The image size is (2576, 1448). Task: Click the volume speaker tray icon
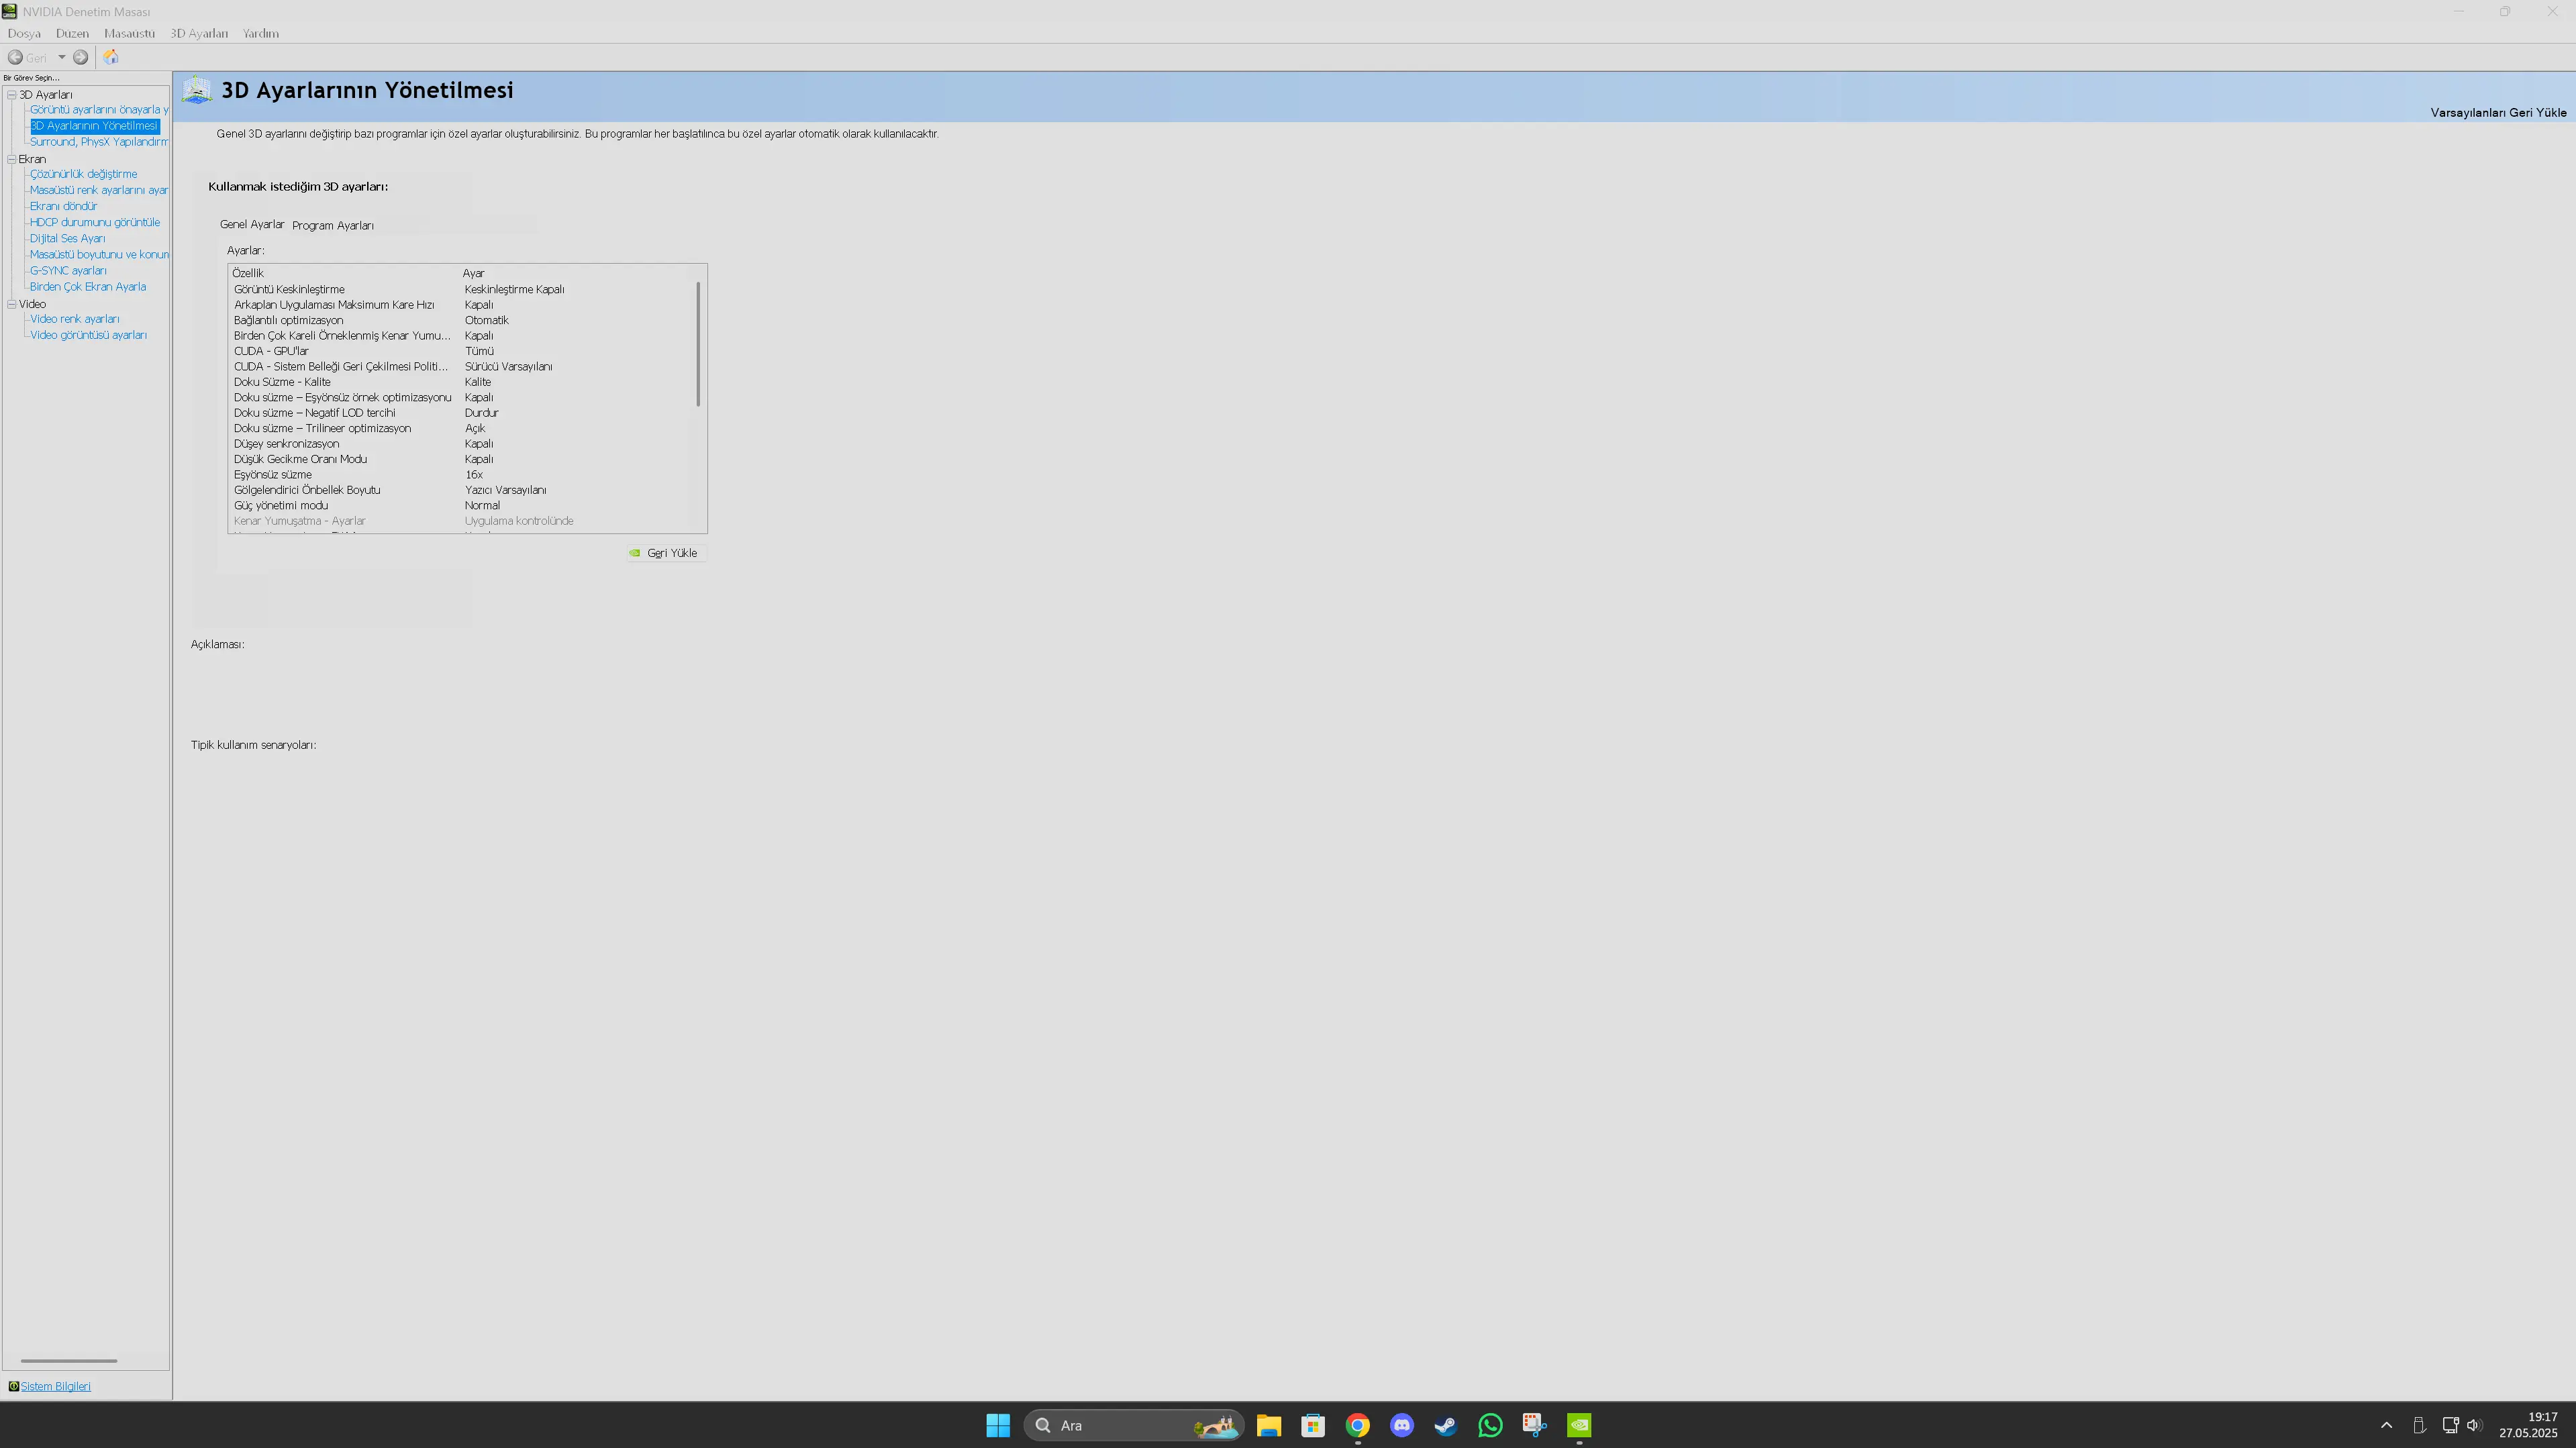[2474, 1425]
